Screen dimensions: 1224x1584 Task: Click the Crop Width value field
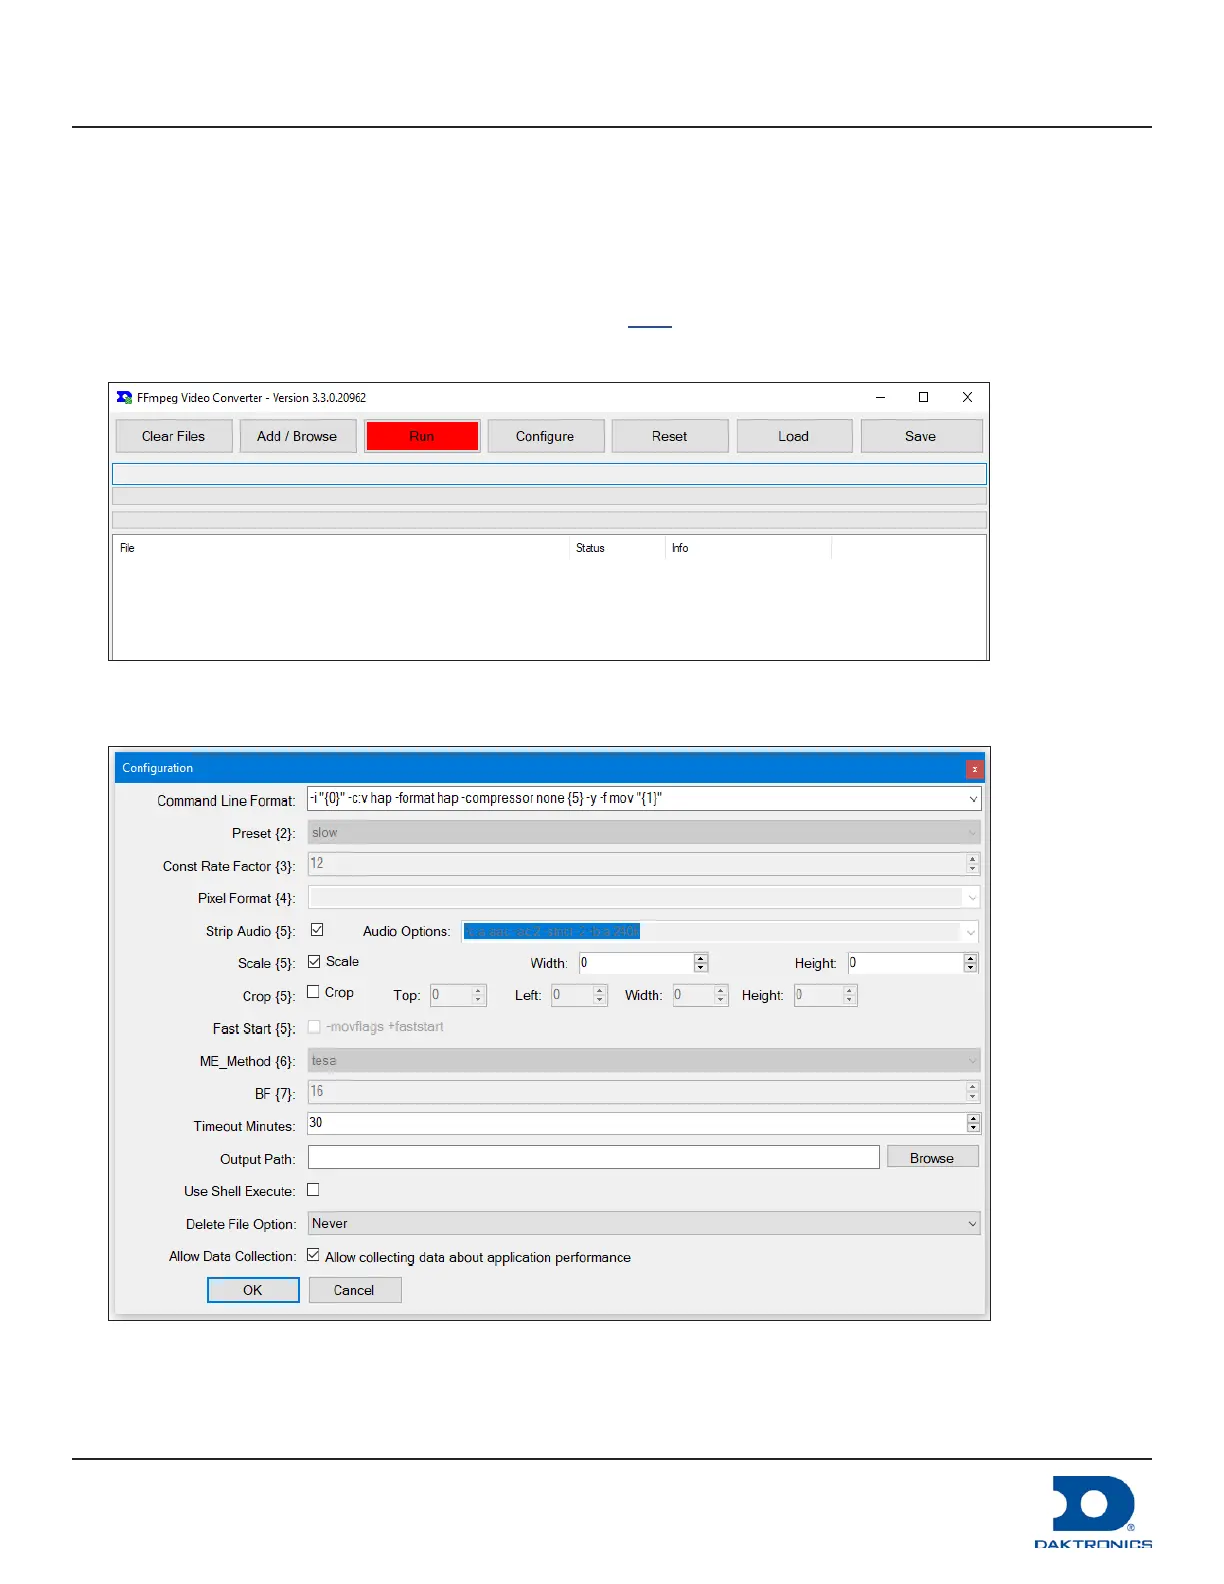[x=693, y=995]
